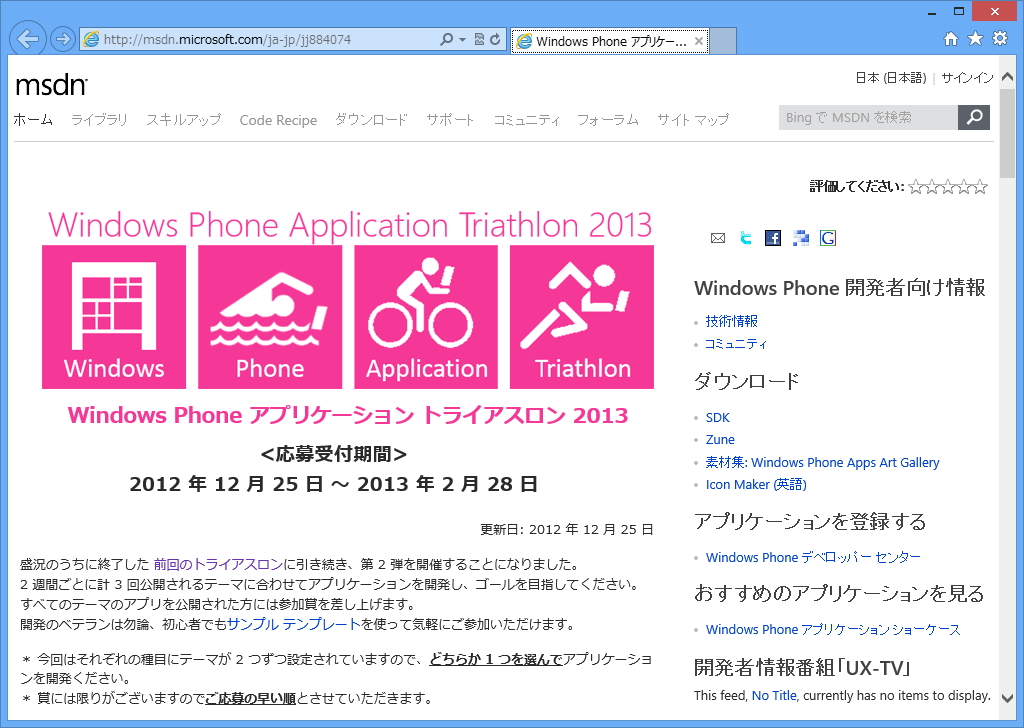
Task: Rate the page five stars
Action: [x=981, y=186]
